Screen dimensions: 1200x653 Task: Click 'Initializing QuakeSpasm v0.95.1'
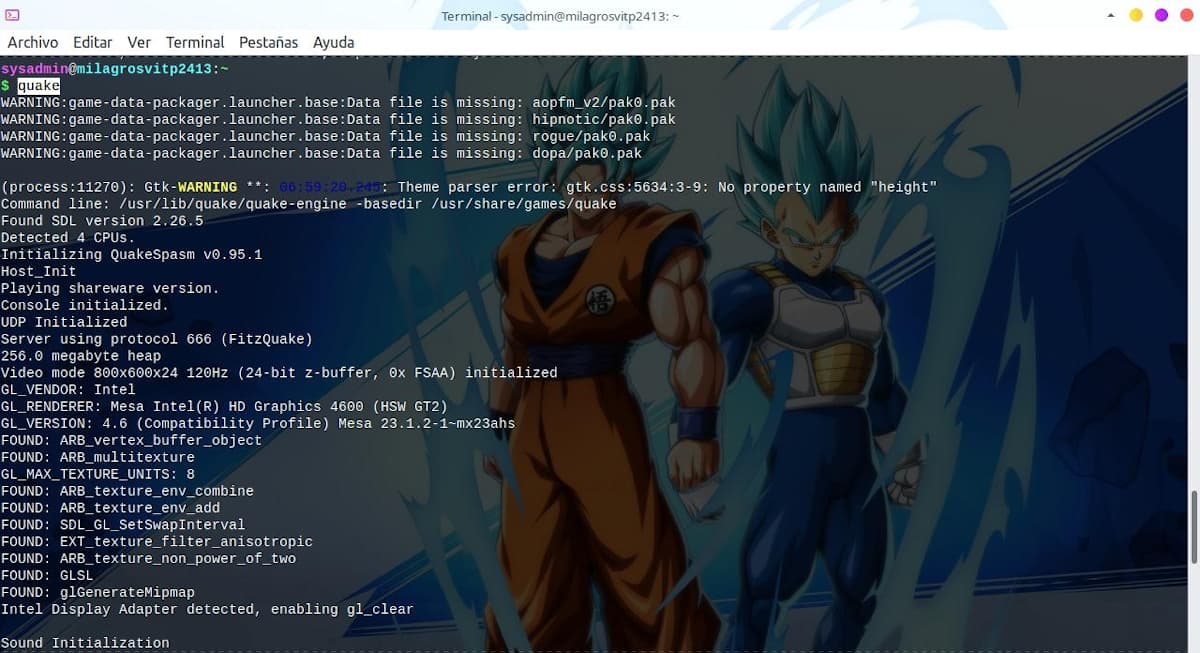(x=131, y=255)
